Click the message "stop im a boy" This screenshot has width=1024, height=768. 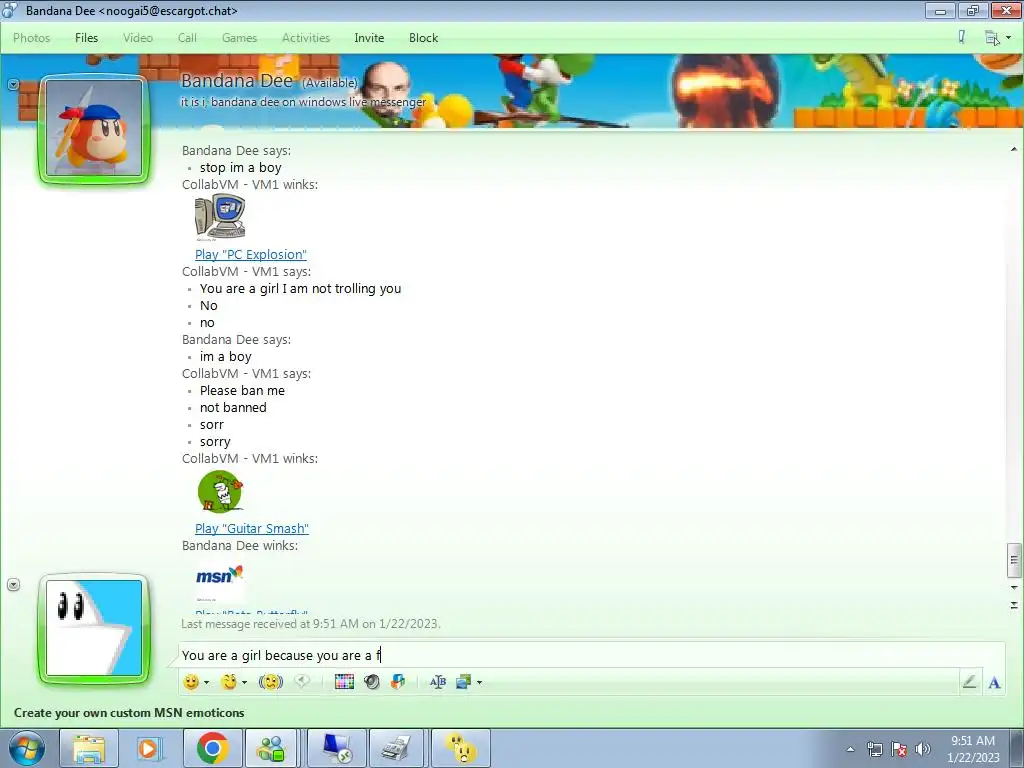(x=241, y=168)
